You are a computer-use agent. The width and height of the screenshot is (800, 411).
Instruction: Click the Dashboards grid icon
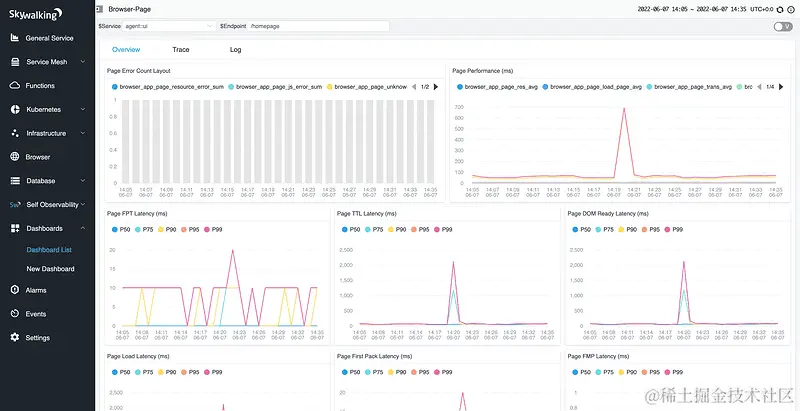[x=15, y=228]
